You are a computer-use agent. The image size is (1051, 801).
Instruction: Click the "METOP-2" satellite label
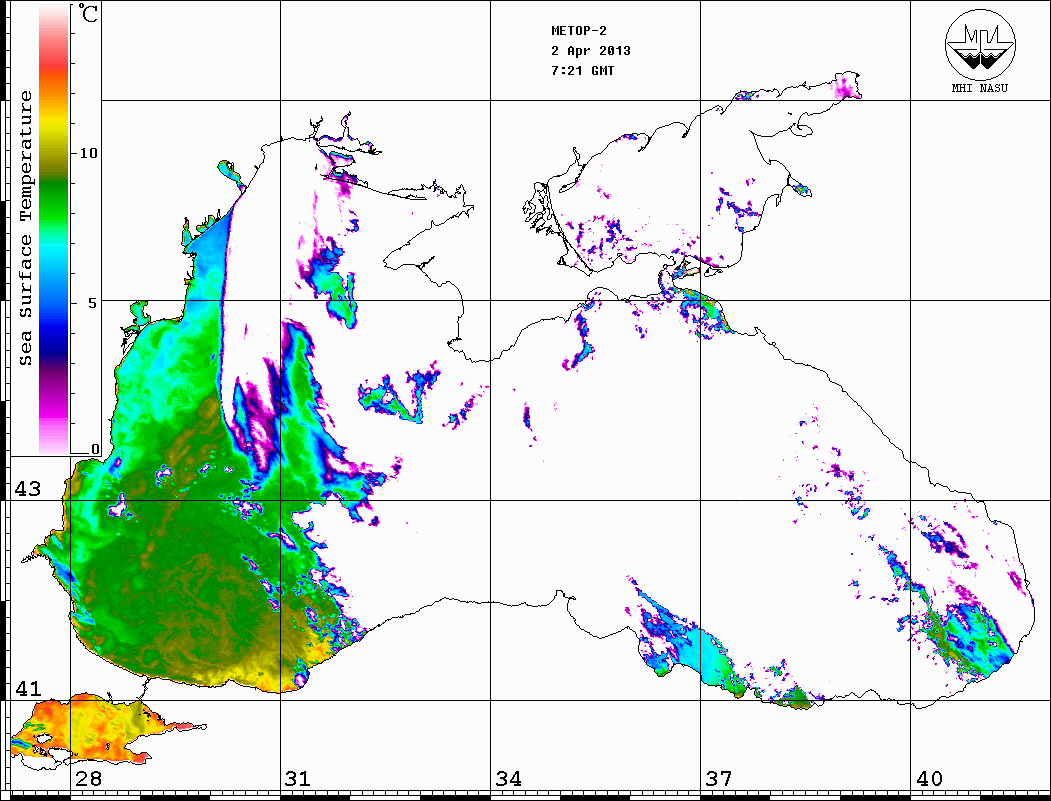(x=579, y=31)
